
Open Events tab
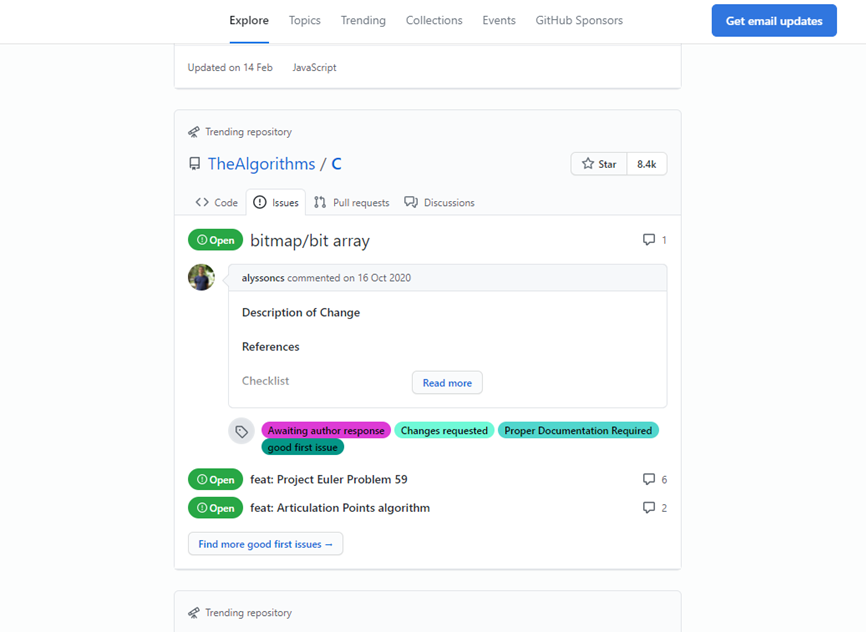coord(499,20)
